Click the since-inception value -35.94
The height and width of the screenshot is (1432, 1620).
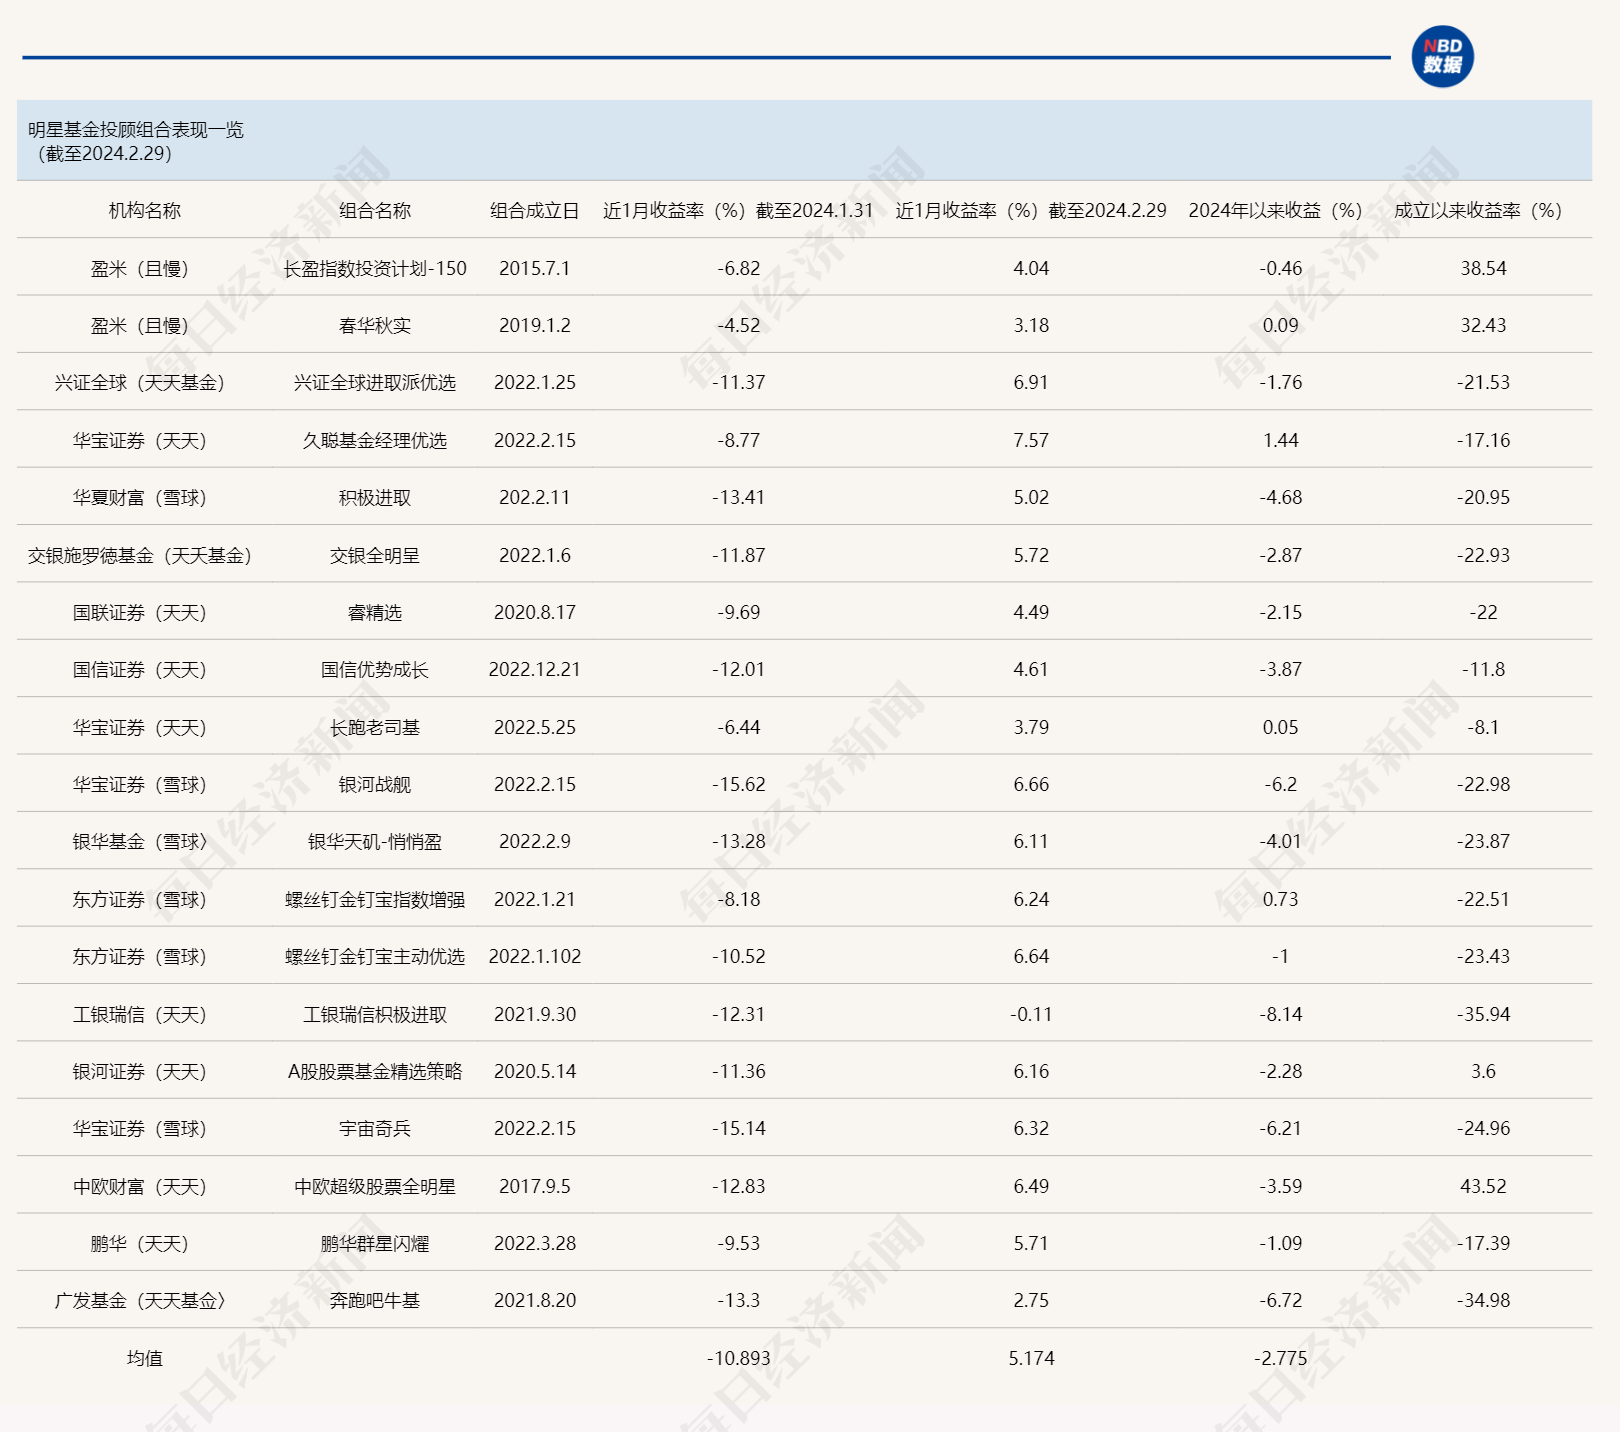pos(1483,1015)
